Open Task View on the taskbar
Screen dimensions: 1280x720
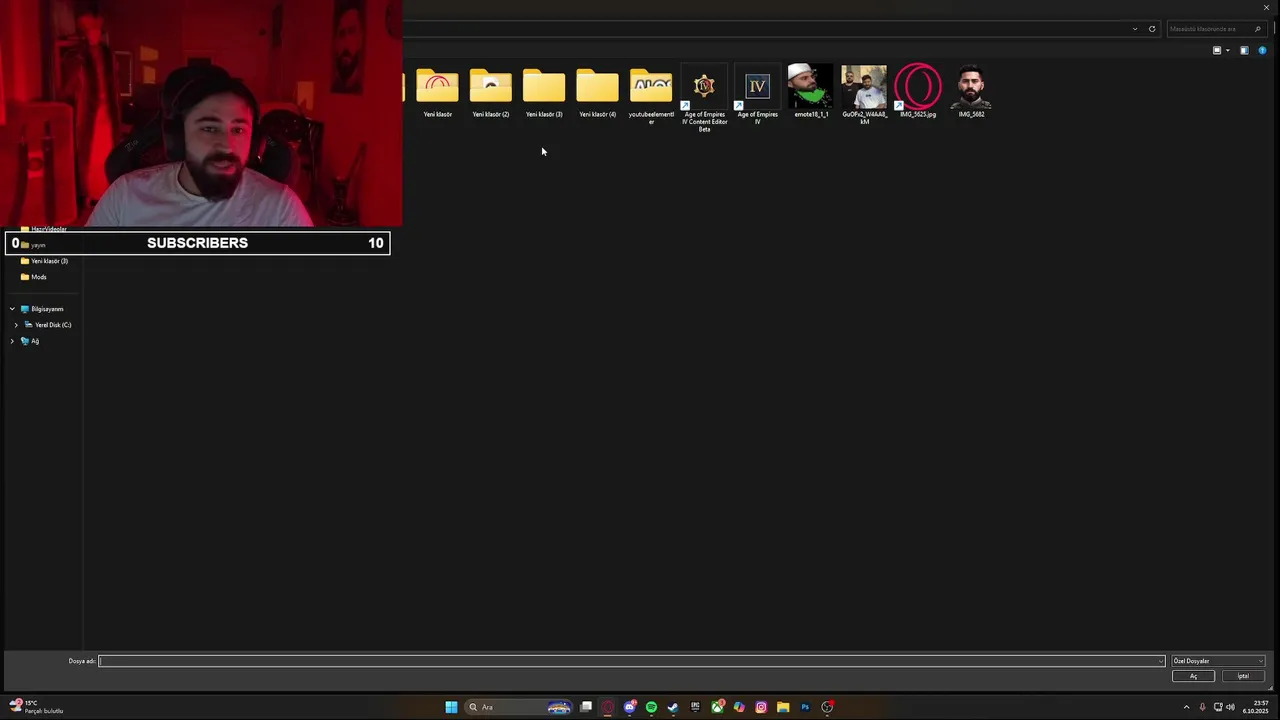[586, 707]
